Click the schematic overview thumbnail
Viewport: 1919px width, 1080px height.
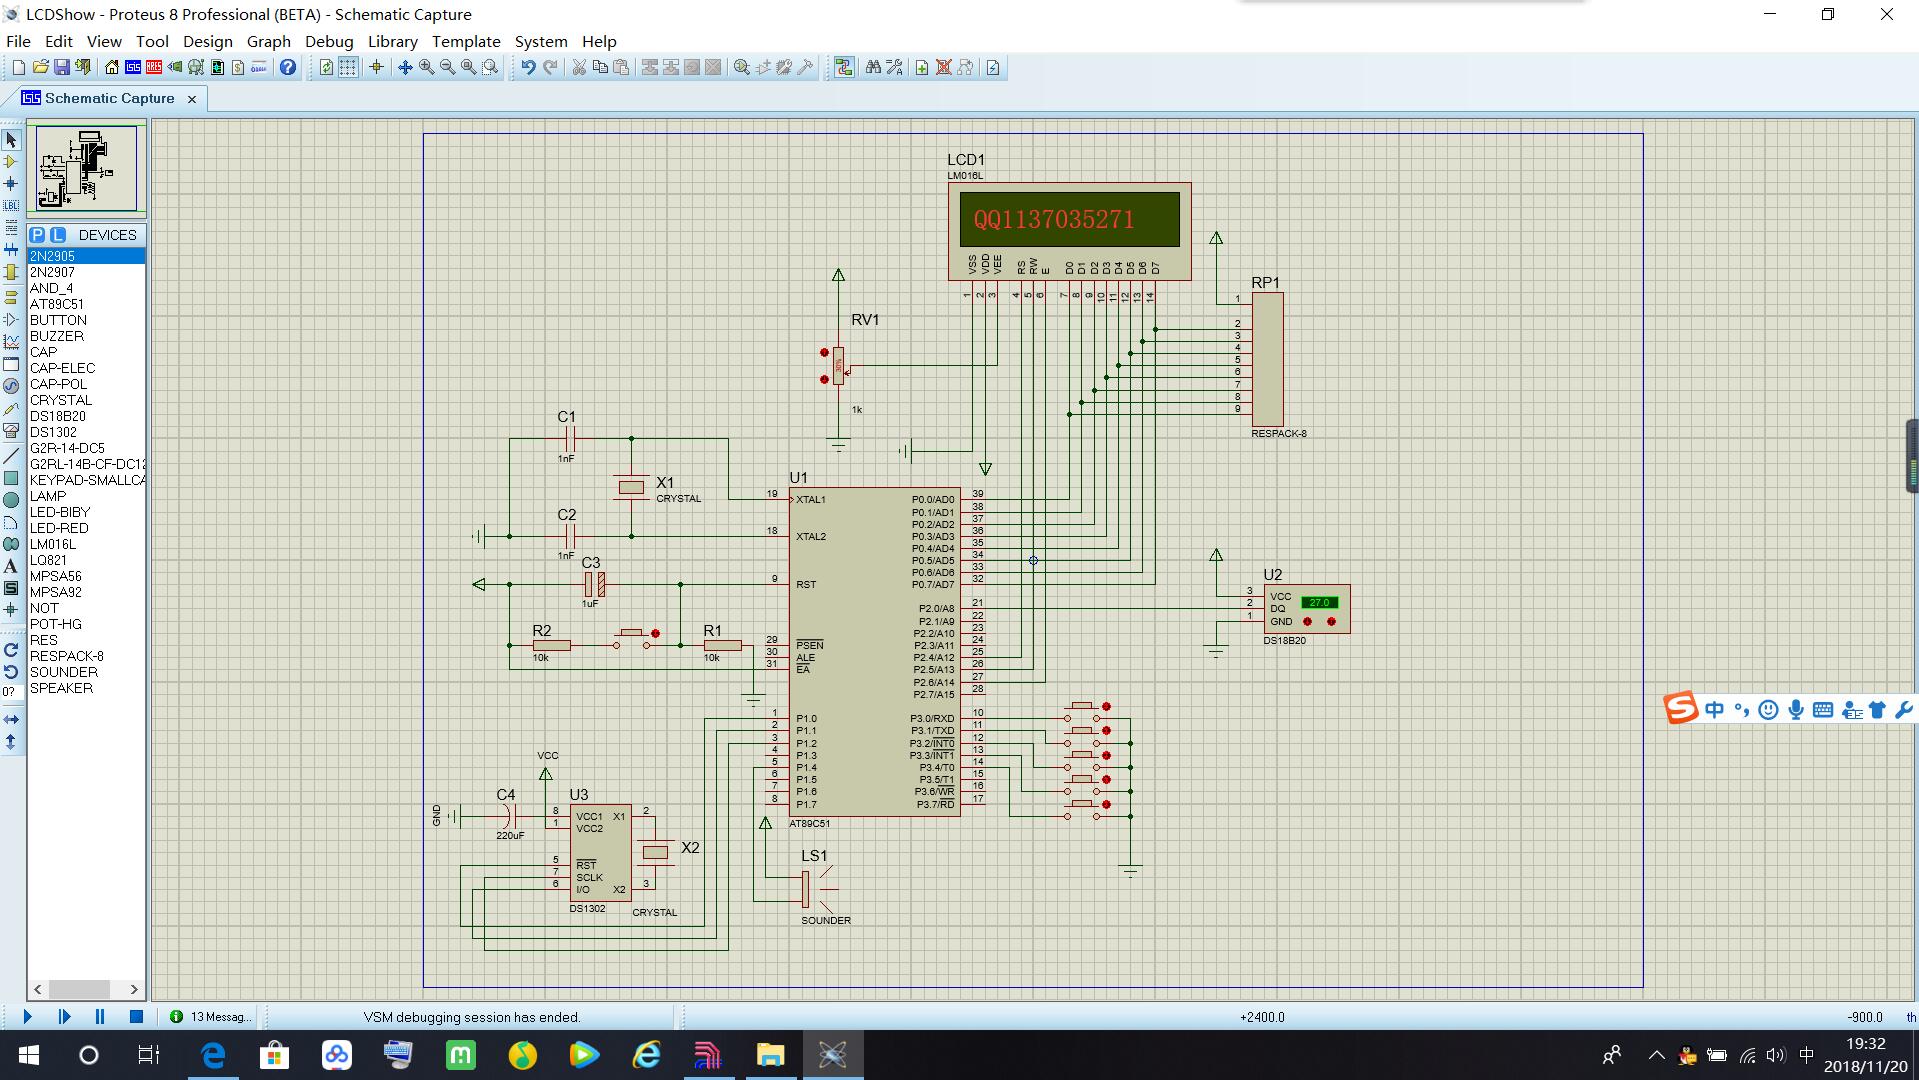click(86, 168)
